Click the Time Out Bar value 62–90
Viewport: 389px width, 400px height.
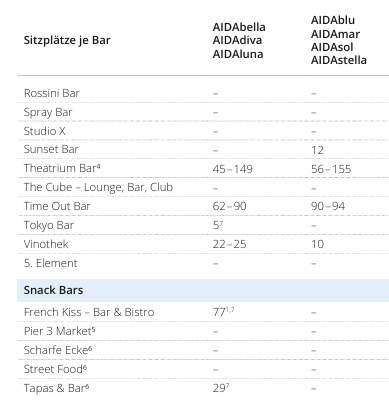[229, 206]
